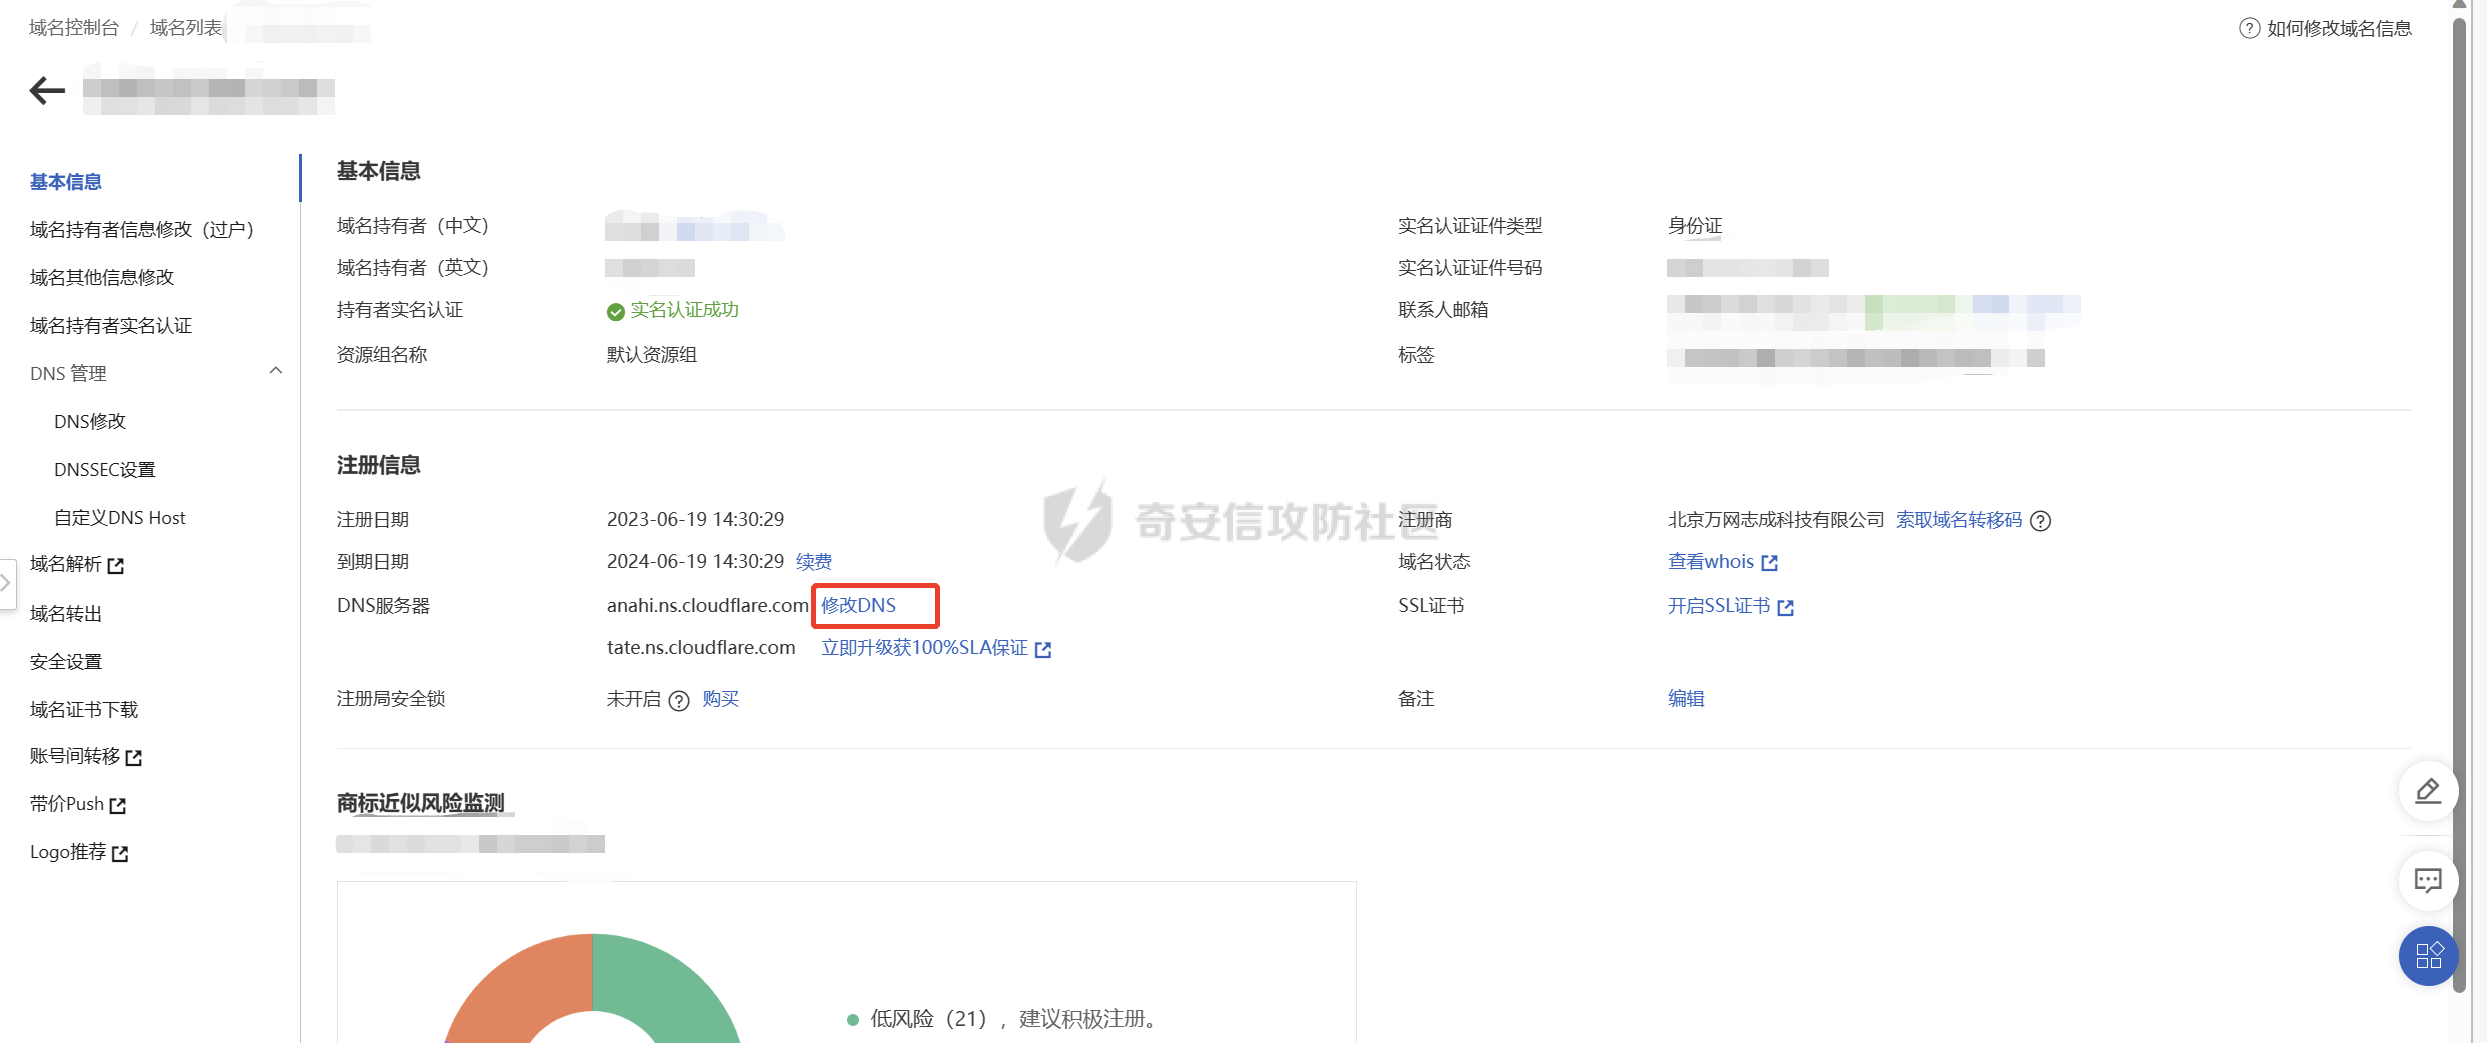The width and height of the screenshot is (2487, 1043).
Task: Click the floating edit pencil button
Action: click(x=2428, y=791)
